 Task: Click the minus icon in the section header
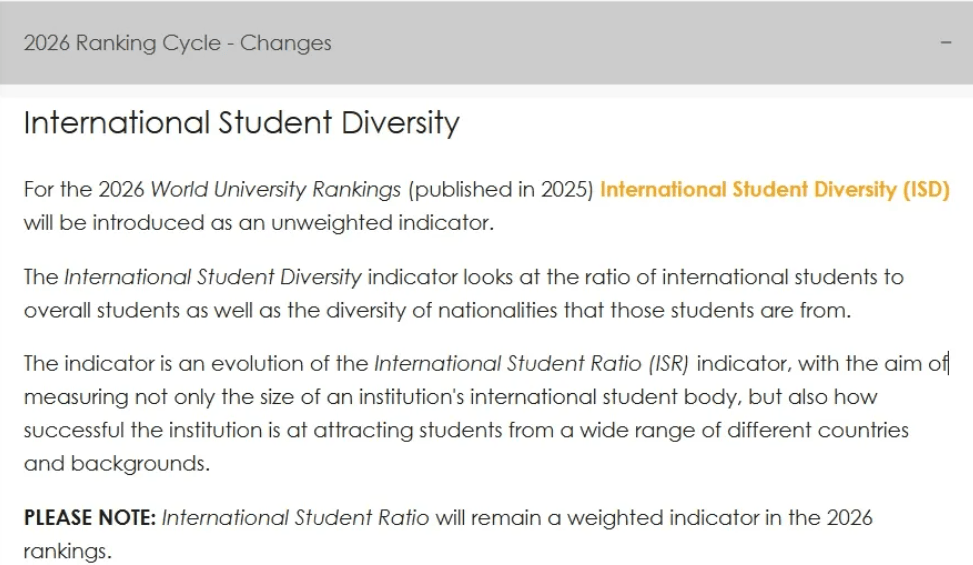[x=946, y=43]
